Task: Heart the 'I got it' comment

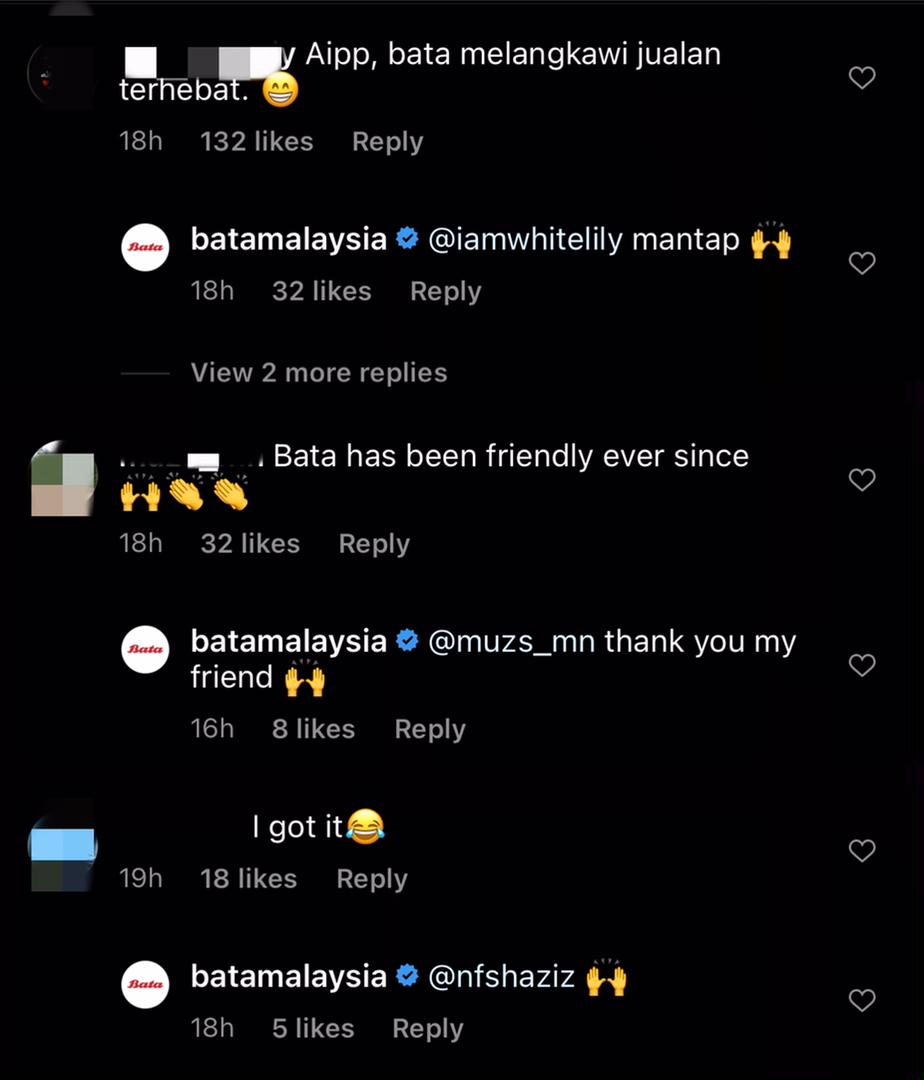Action: tap(862, 851)
